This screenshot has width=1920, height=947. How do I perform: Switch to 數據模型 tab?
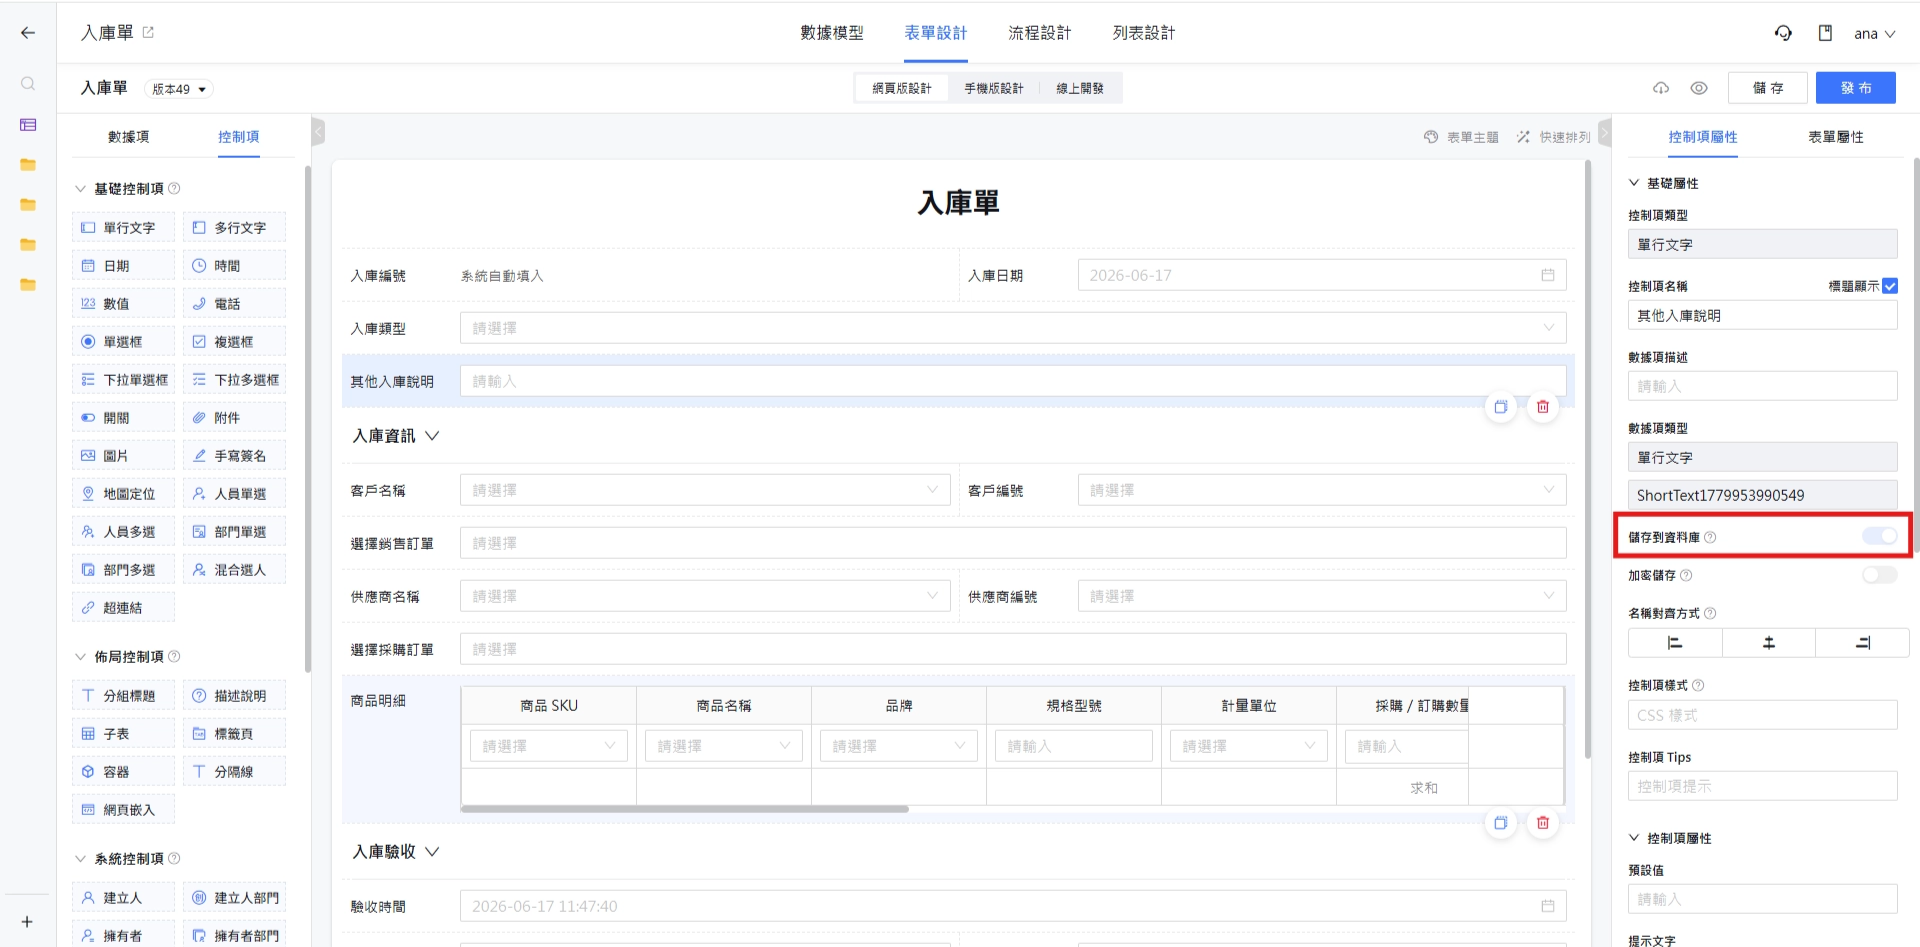point(831,33)
